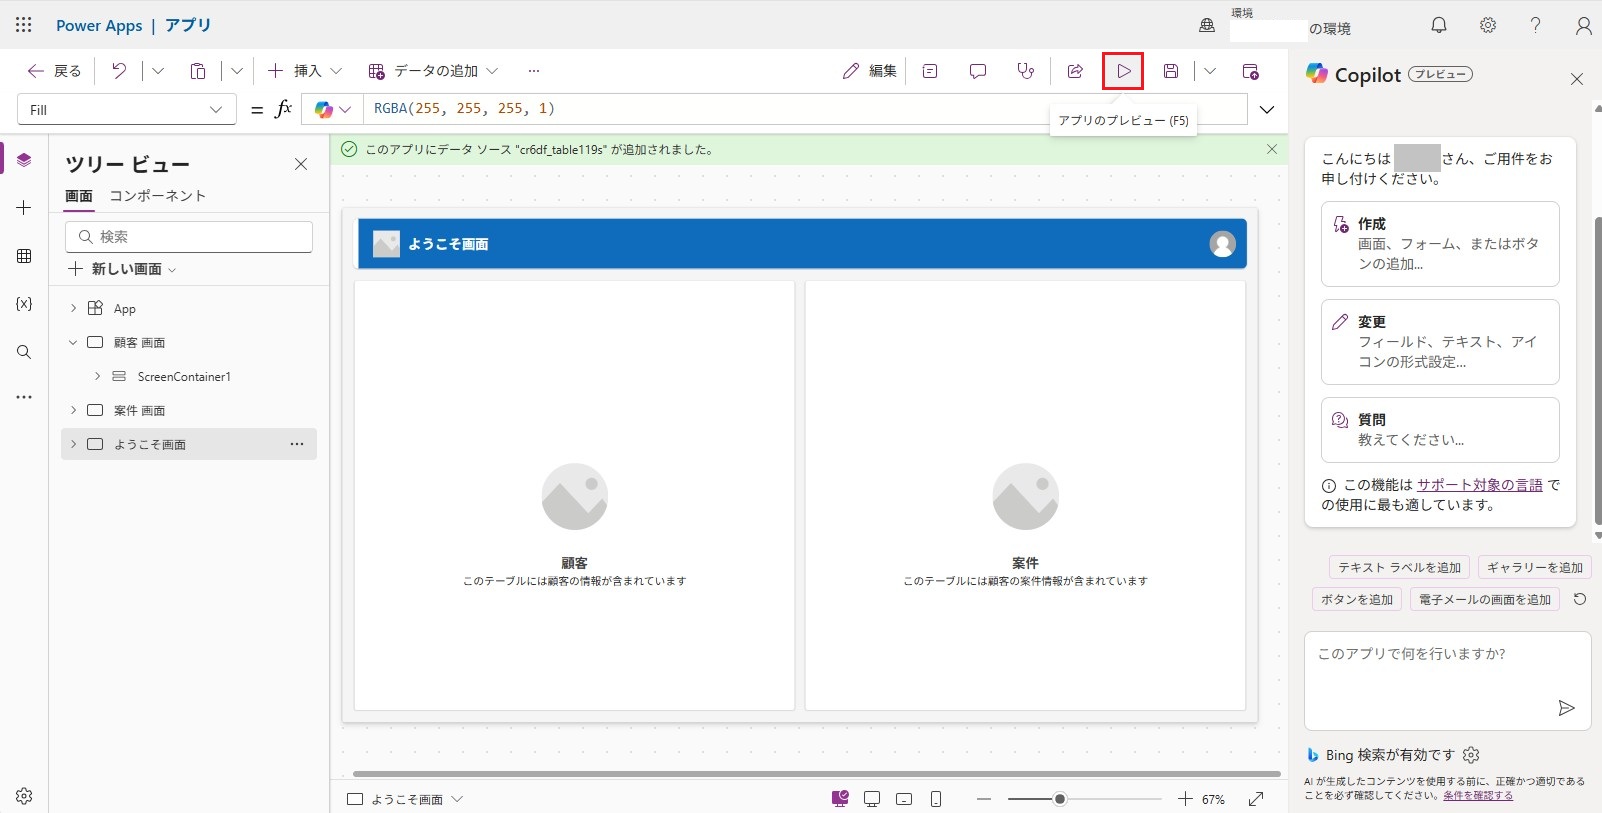Open the data table icon in left sidebar

pyautogui.click(x=24, y=256)
